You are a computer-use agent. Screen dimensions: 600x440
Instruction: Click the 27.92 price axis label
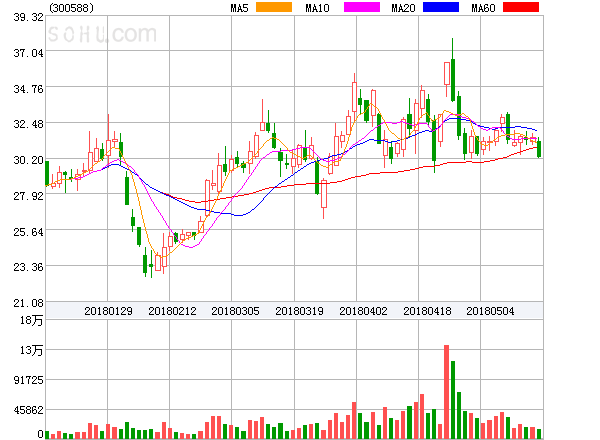(28, 196)
